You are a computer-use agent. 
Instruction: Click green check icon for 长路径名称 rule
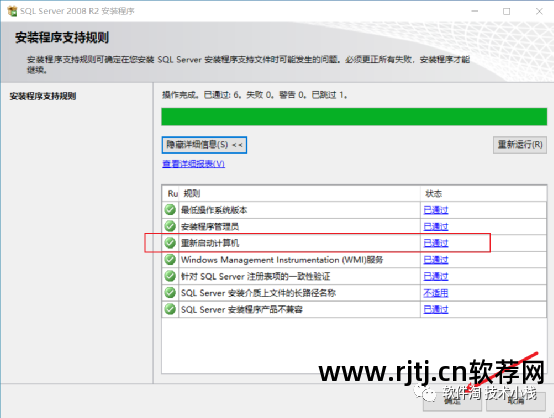coord(170,293)
